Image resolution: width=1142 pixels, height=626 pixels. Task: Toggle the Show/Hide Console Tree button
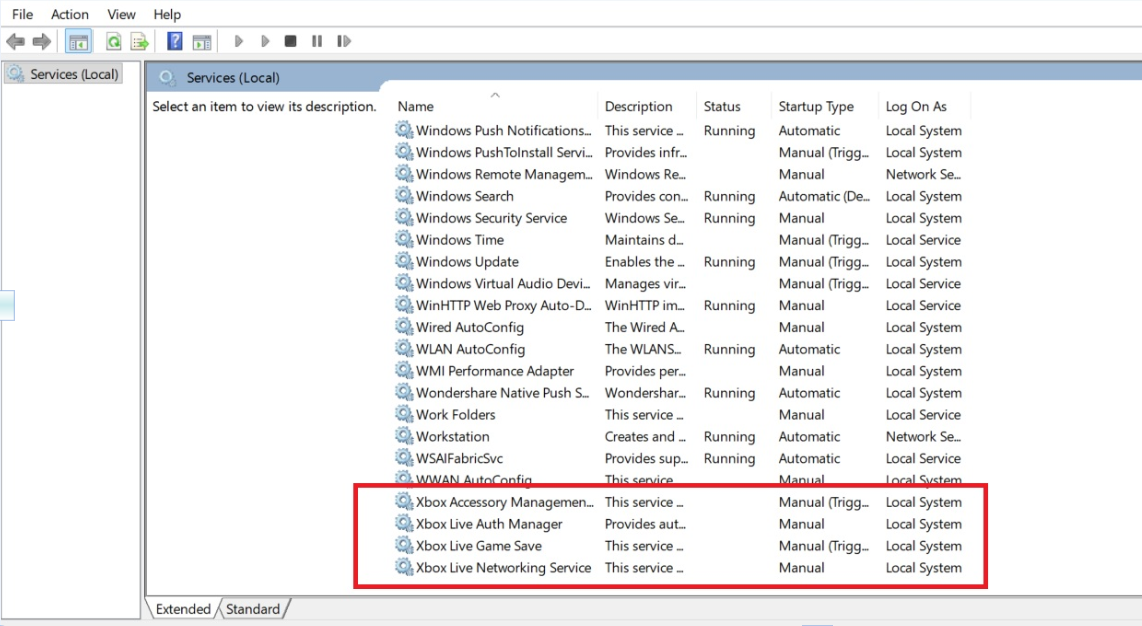(78, 42)
